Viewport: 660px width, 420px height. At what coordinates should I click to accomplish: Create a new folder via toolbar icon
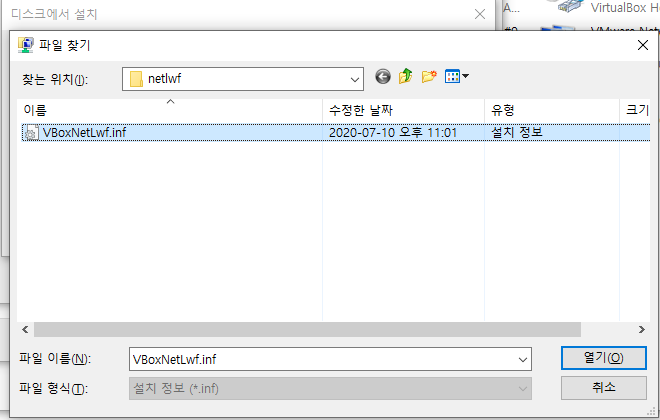point(429,77)
